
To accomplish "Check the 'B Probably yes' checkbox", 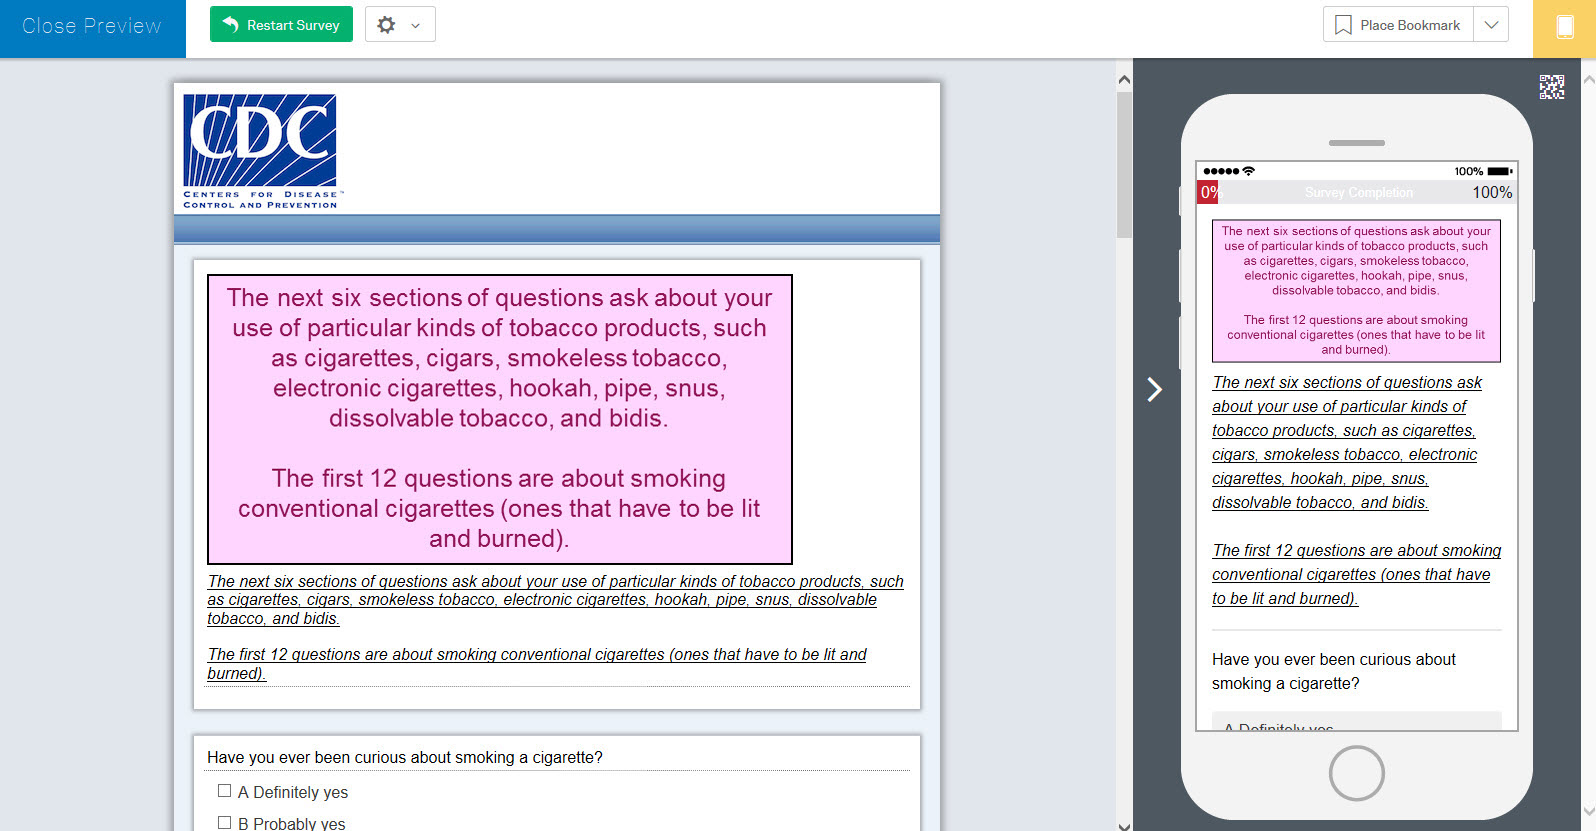I will [224, 822].
